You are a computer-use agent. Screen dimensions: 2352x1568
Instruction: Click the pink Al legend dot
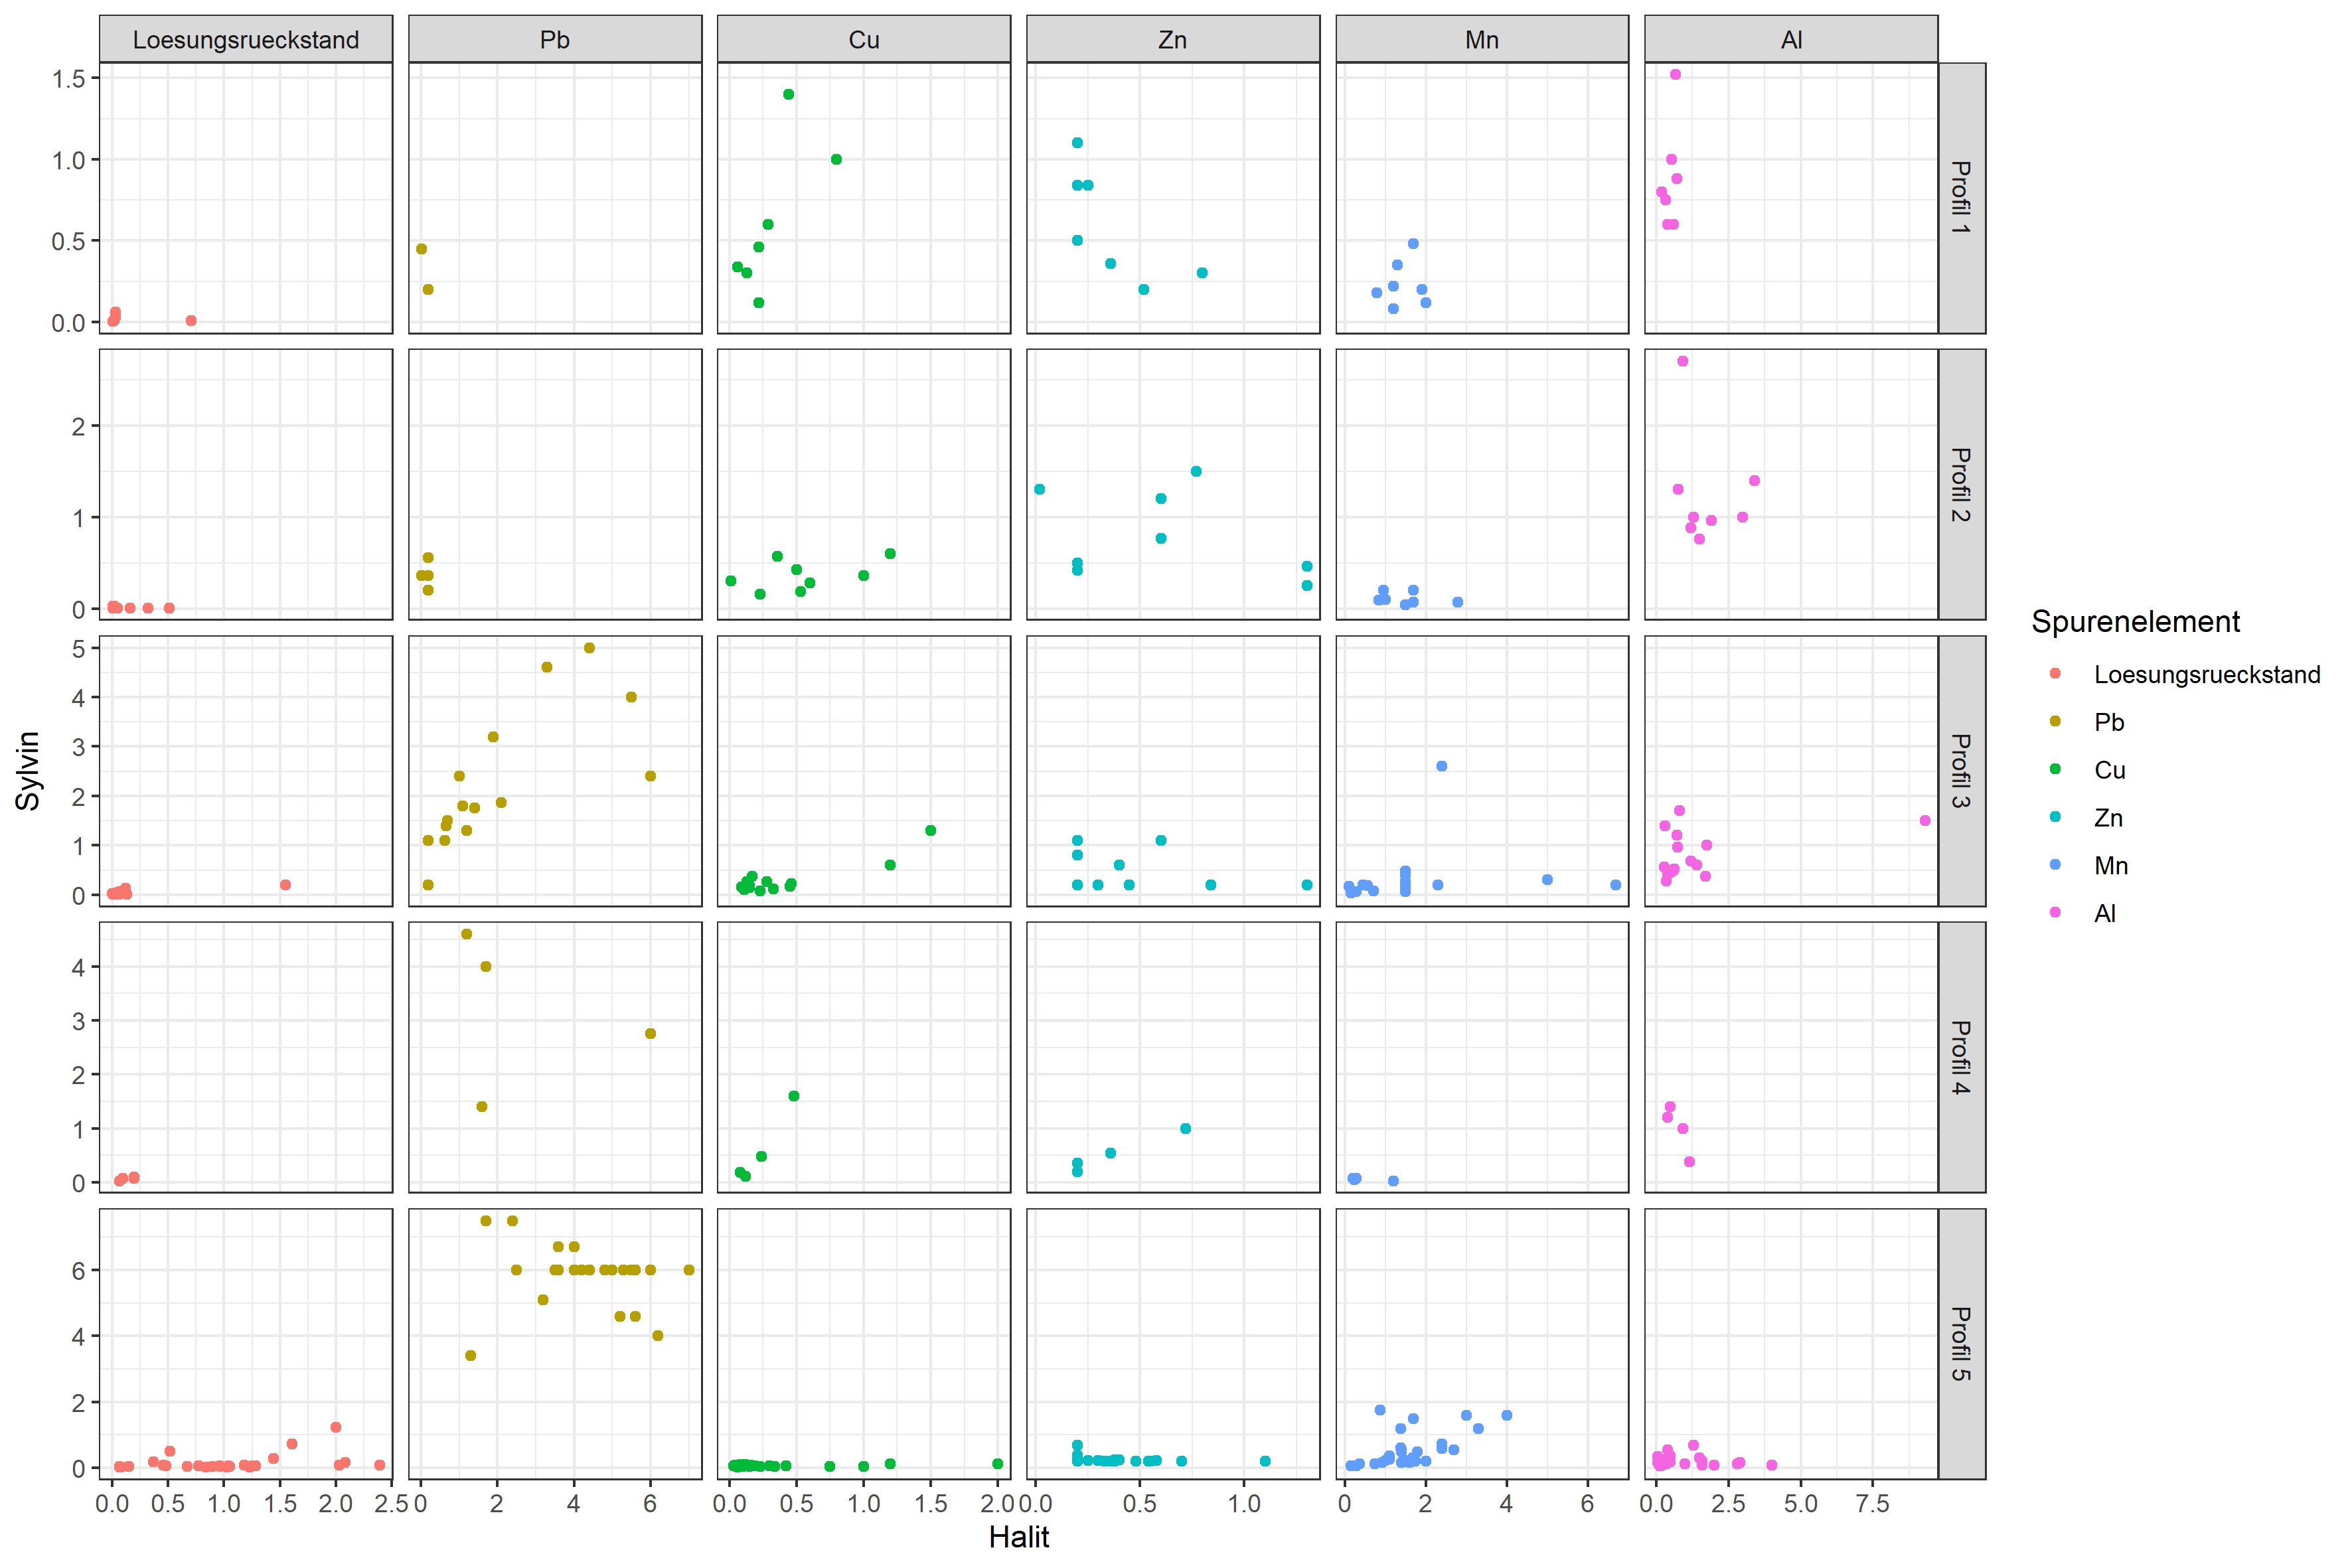2055,913
